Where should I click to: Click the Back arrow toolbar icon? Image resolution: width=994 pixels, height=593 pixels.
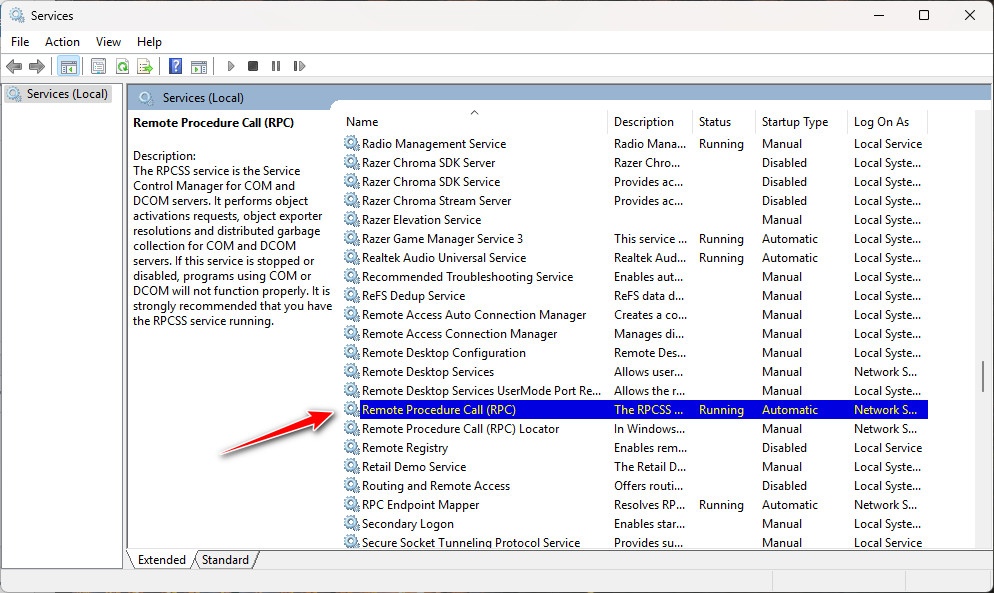(x=14, y=66)
